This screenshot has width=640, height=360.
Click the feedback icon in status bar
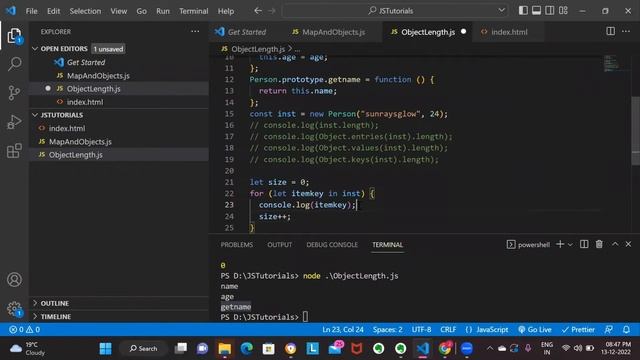coord(609,329)
